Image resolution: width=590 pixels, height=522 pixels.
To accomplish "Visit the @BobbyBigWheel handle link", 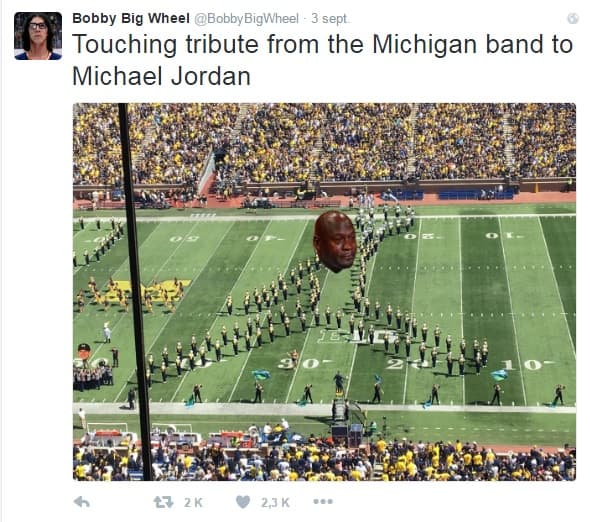I will pos(246,18).
